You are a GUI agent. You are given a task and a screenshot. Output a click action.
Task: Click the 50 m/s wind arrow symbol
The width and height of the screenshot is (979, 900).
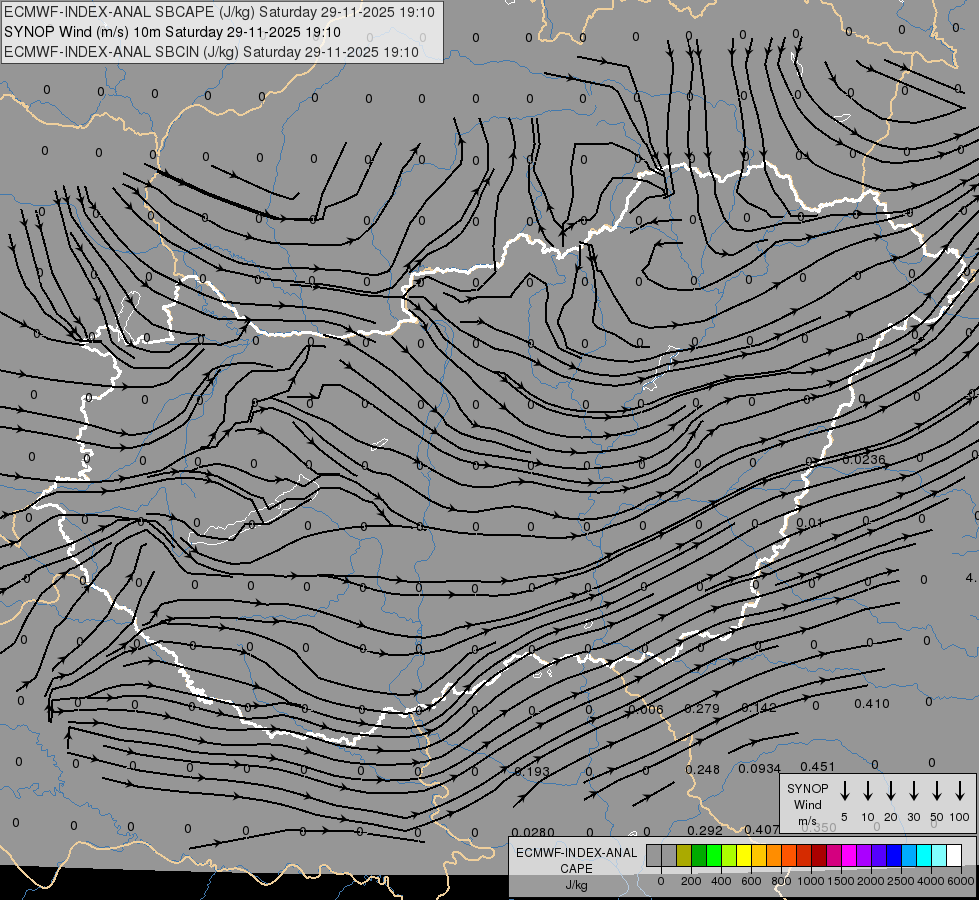click(937, 791)
